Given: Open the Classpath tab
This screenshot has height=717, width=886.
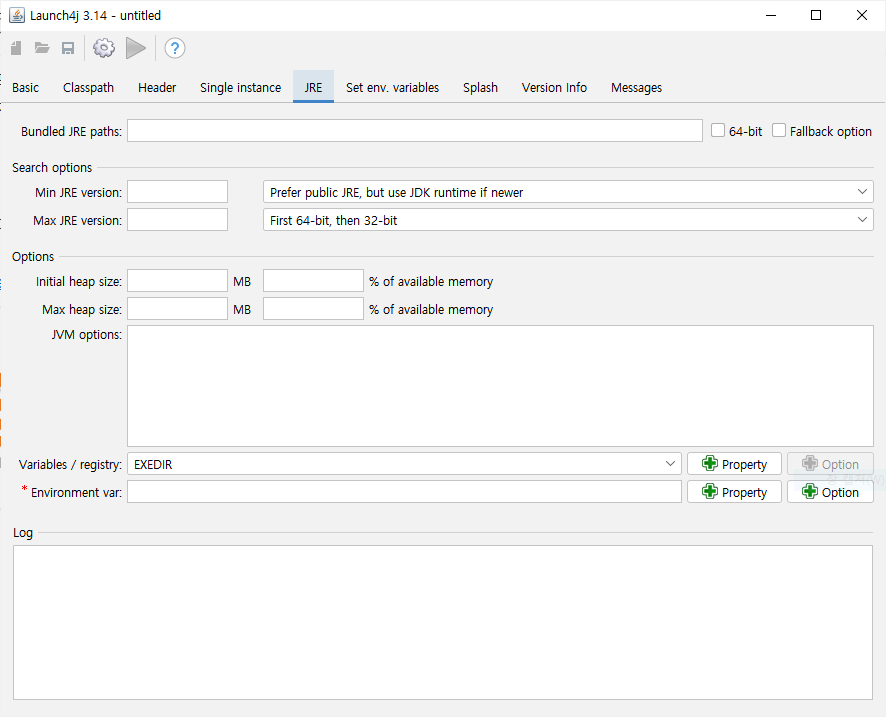Looking at the screenshot, I should pos(88,88).
